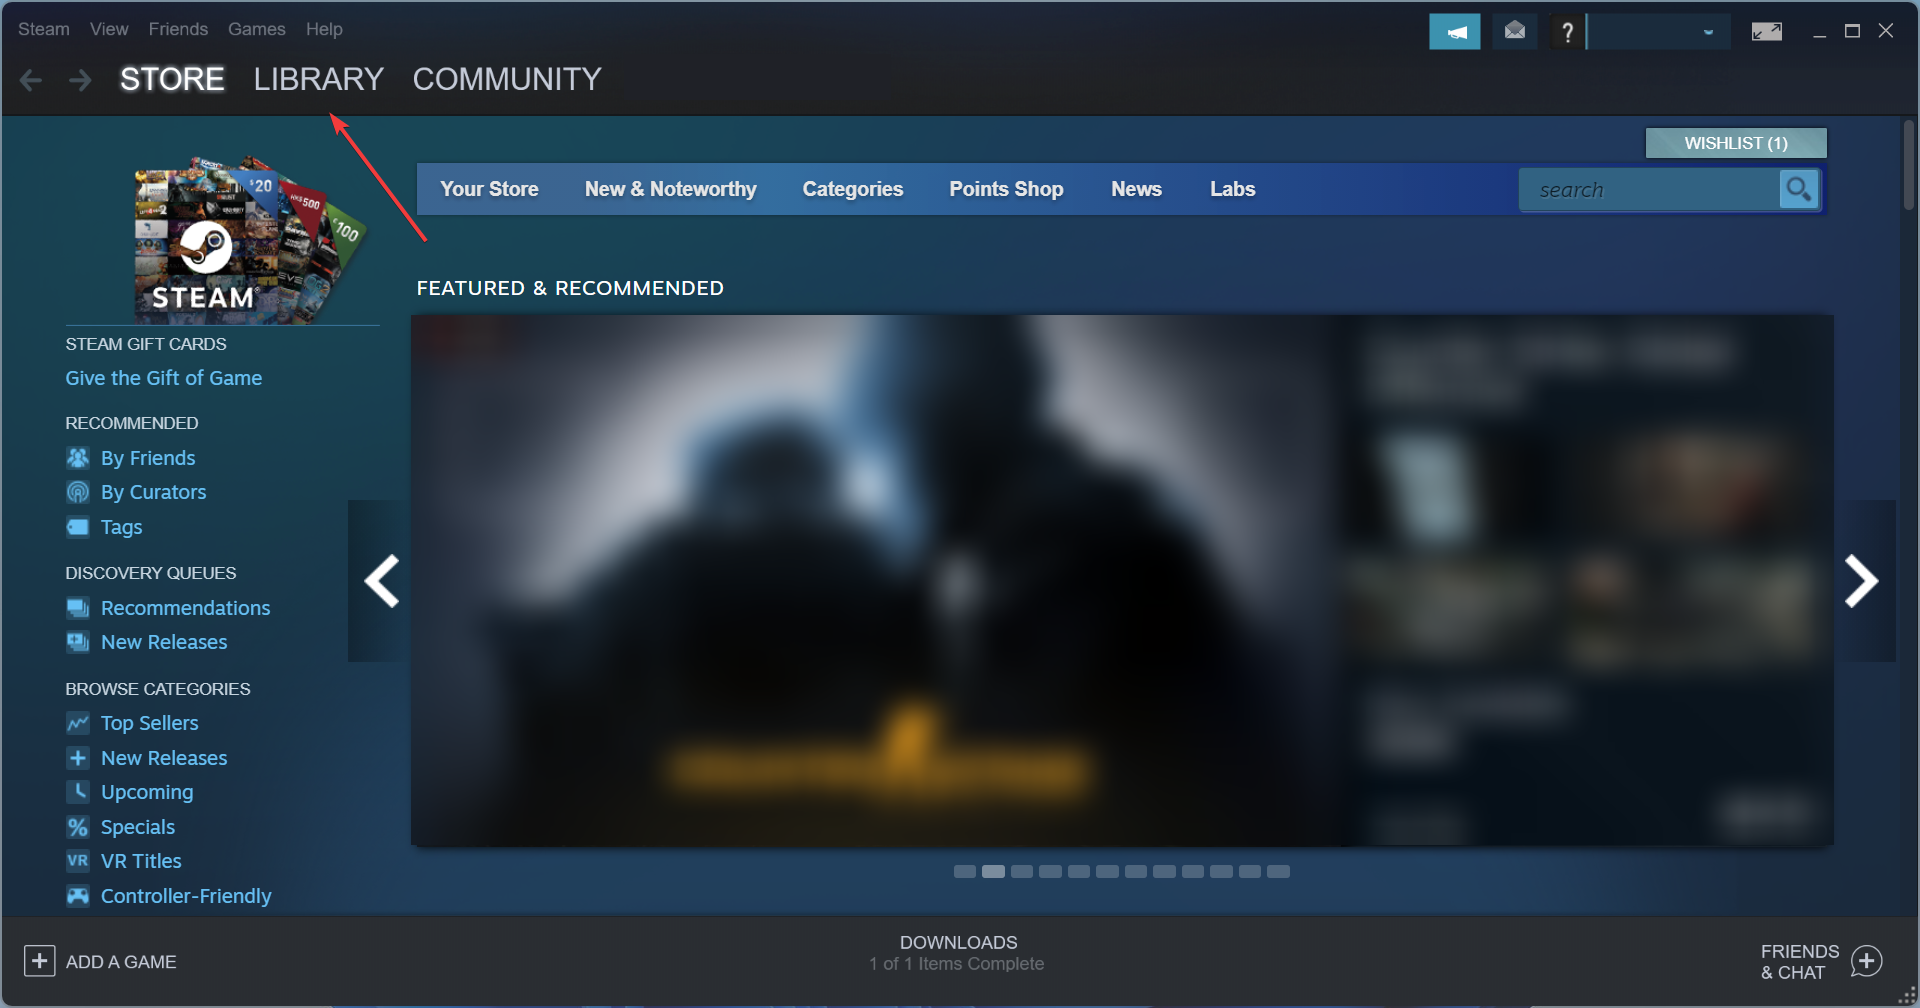The height and width of the screenshot is (1008, 1920).
Task: Click the VR Titles icon
Action: click(78, 861)
